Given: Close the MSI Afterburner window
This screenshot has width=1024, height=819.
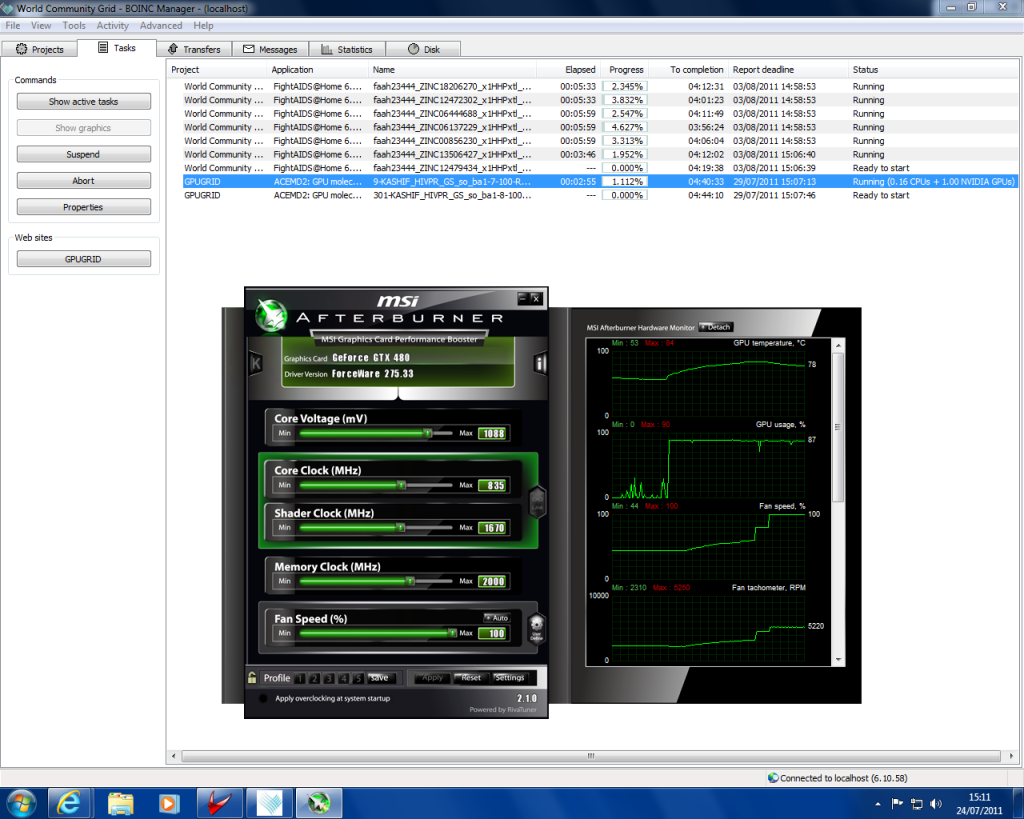Looking at the screenshot, I should [x=536, y=298].
